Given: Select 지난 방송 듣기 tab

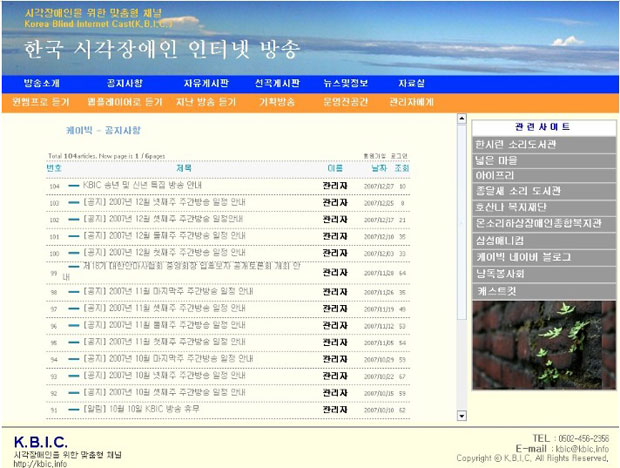Looking at the screenshot, I should pos(206,102).
